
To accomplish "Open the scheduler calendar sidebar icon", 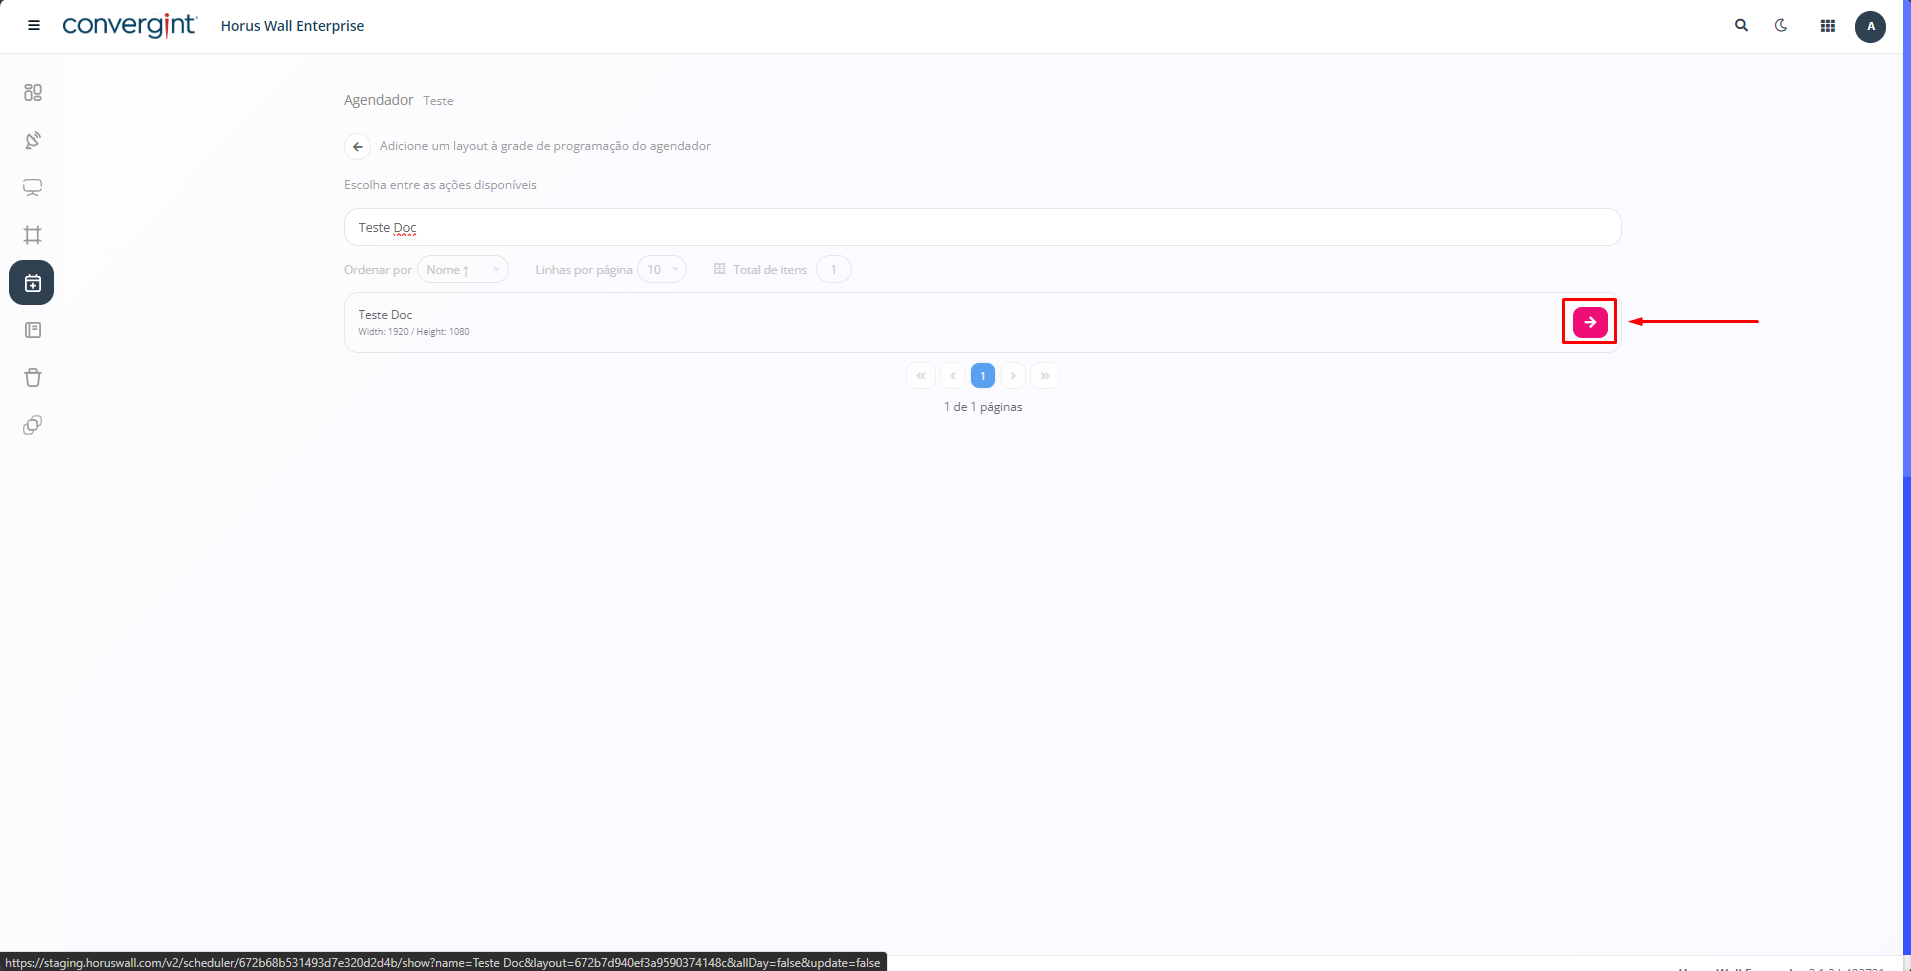I will point(32,283).
